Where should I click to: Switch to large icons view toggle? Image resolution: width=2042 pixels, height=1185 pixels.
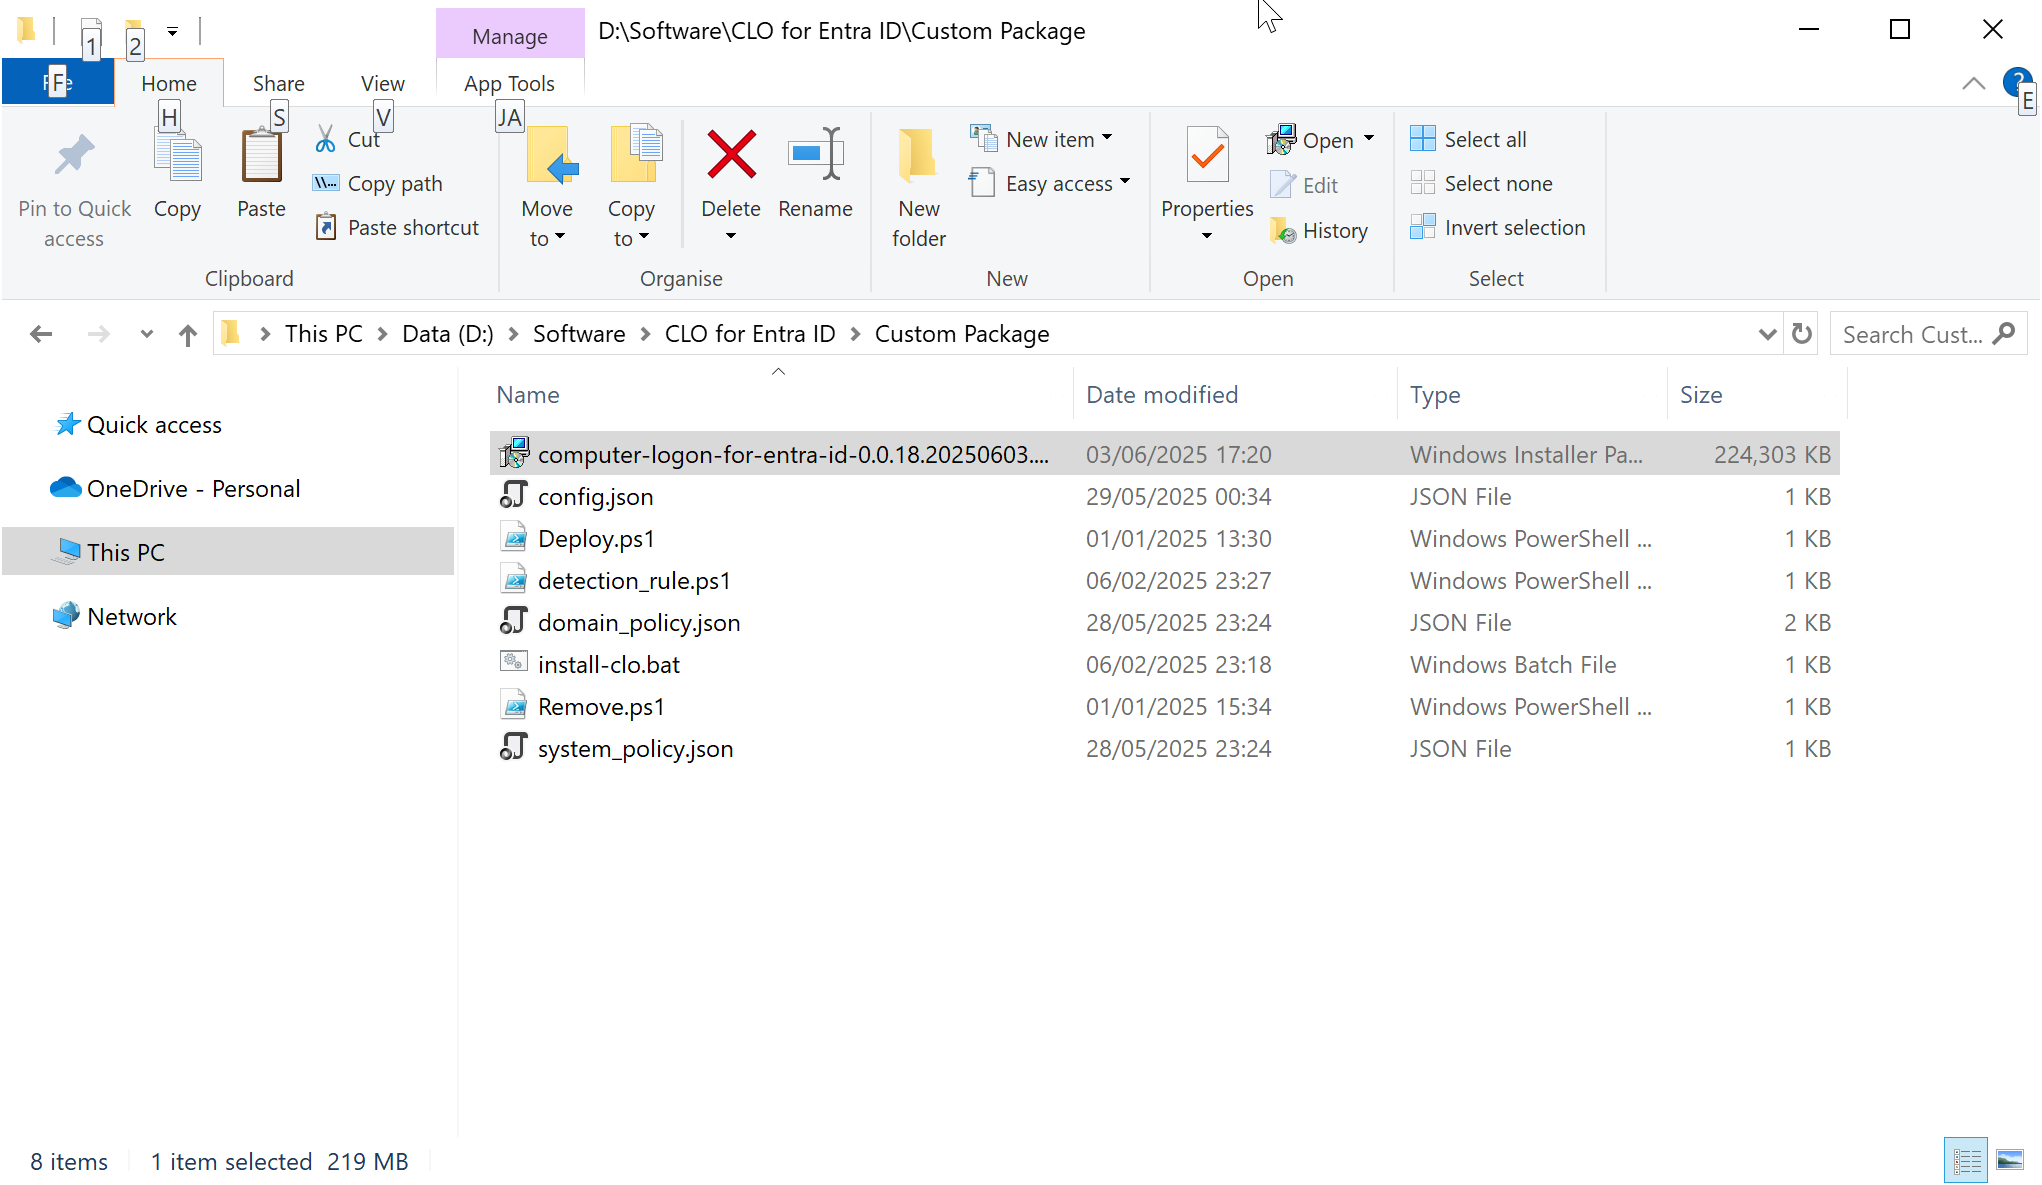[x=2010, y=1160]
